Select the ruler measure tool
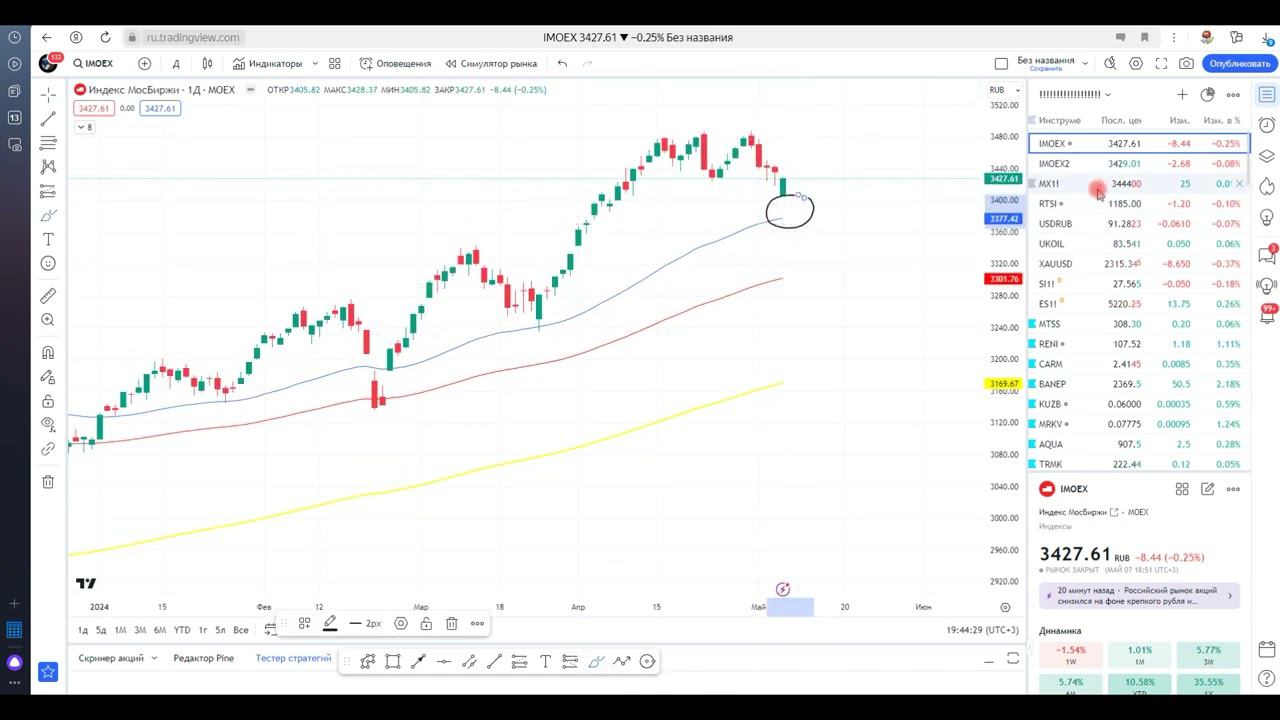 [x=48, y=296]
